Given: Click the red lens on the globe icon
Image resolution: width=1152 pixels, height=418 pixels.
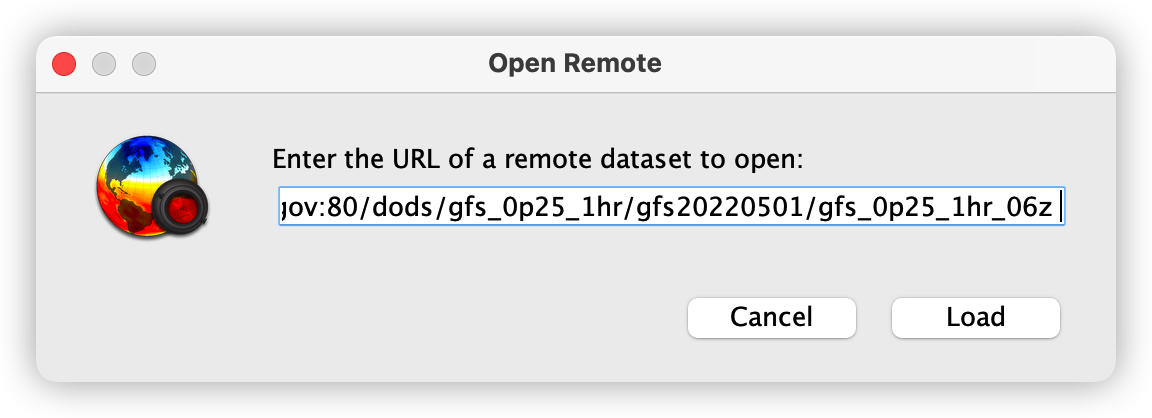Looking at the screenshot, I should (x=184, y=208).
